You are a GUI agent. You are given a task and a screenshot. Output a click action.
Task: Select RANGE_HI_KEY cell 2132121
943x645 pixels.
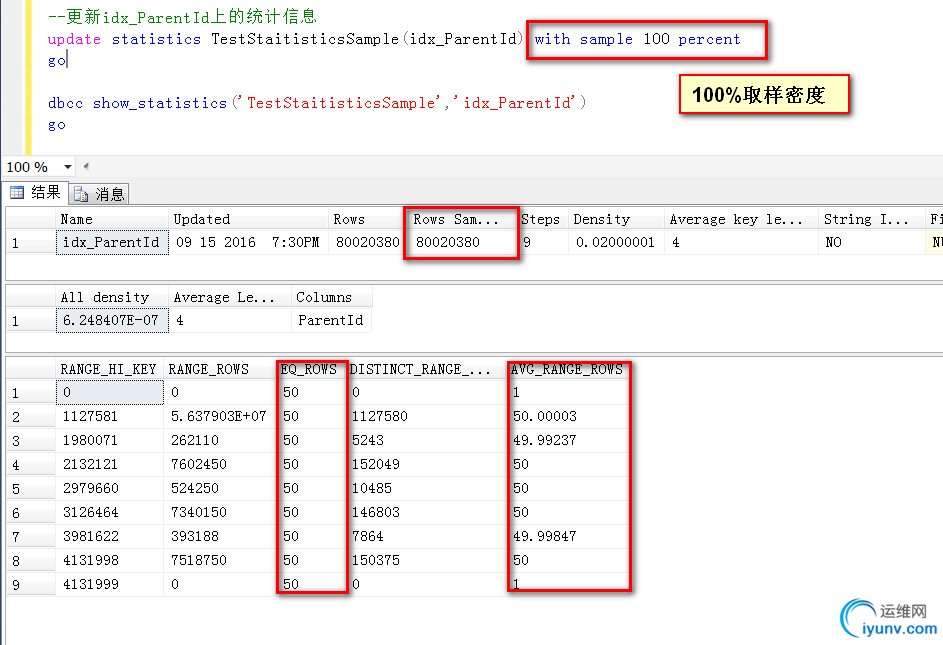click(x=109, y=464)
